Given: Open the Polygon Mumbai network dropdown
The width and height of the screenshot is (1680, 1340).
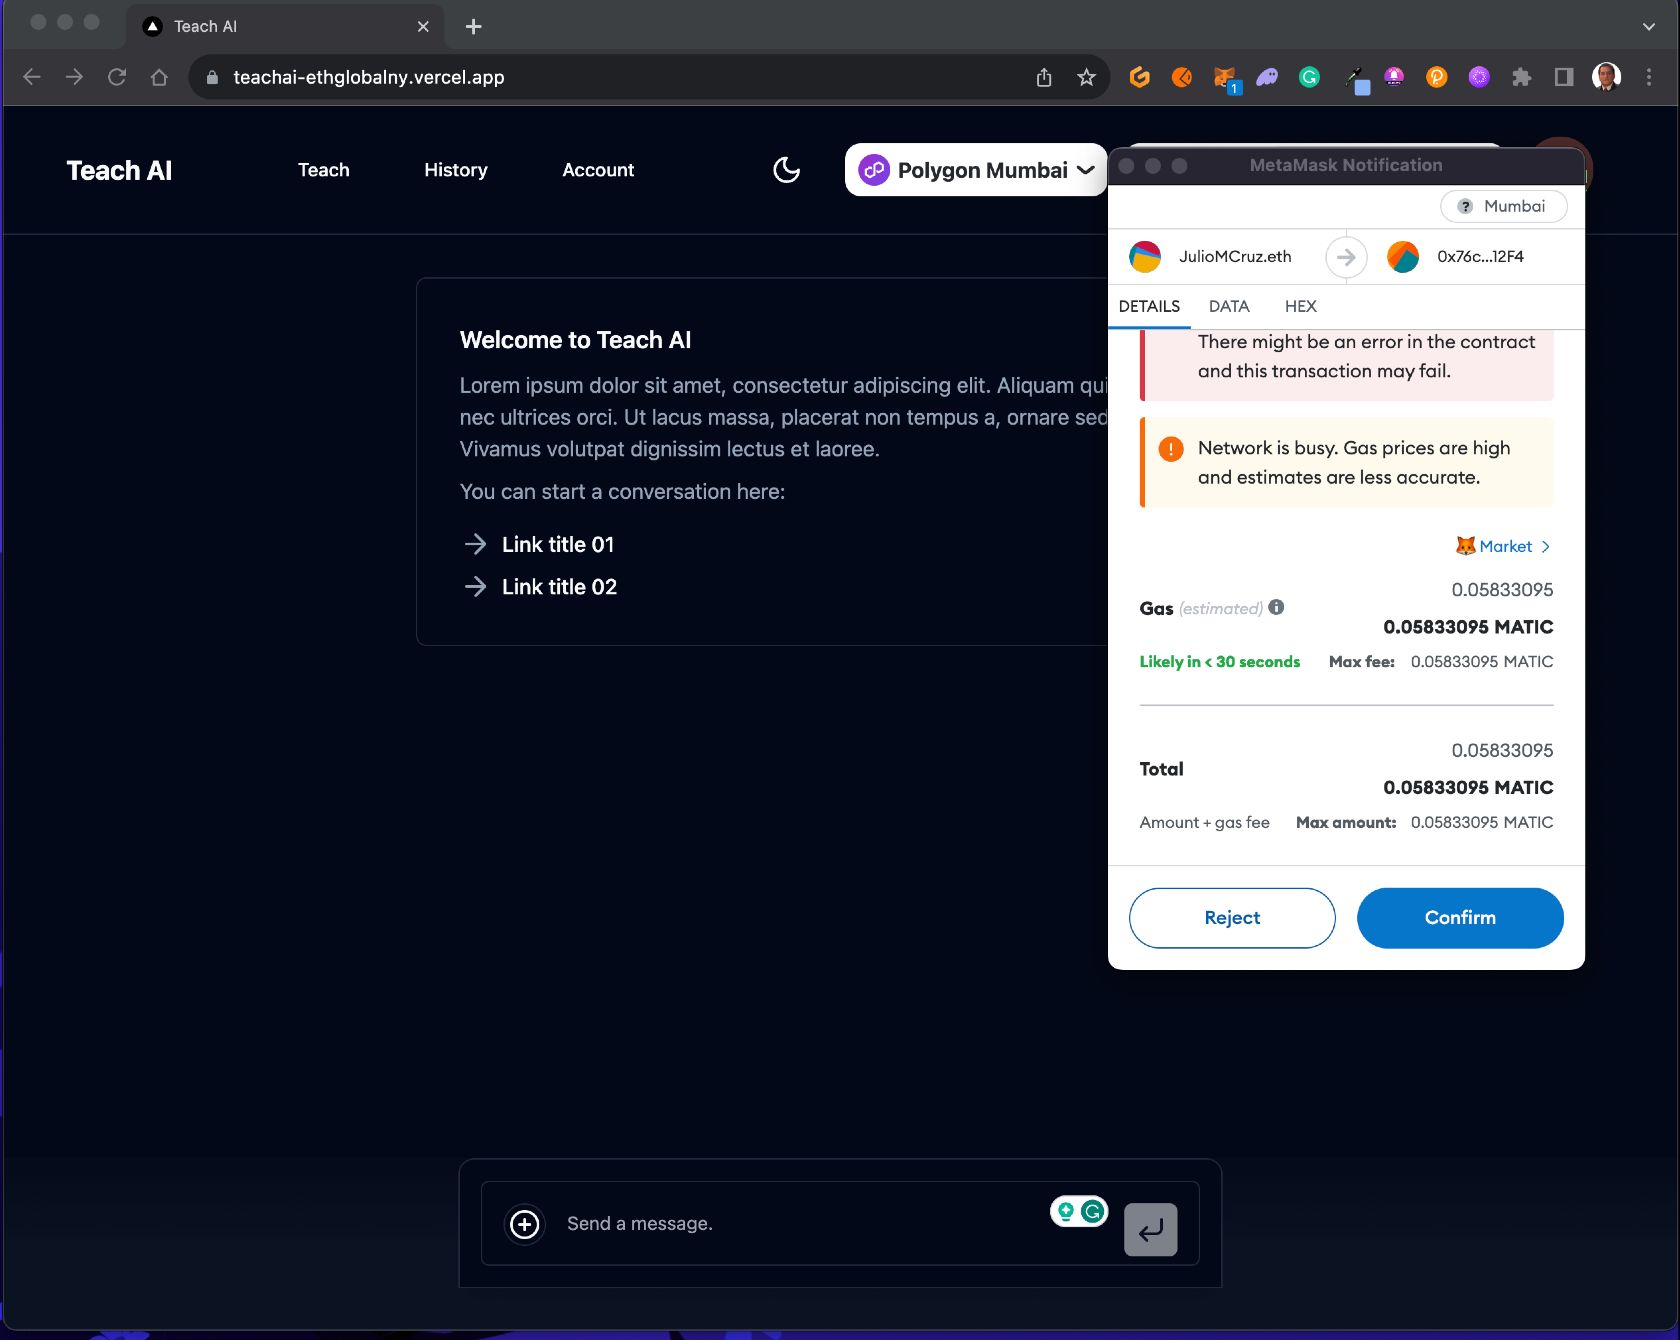Looking at the screenshot, I should point(976,170).
